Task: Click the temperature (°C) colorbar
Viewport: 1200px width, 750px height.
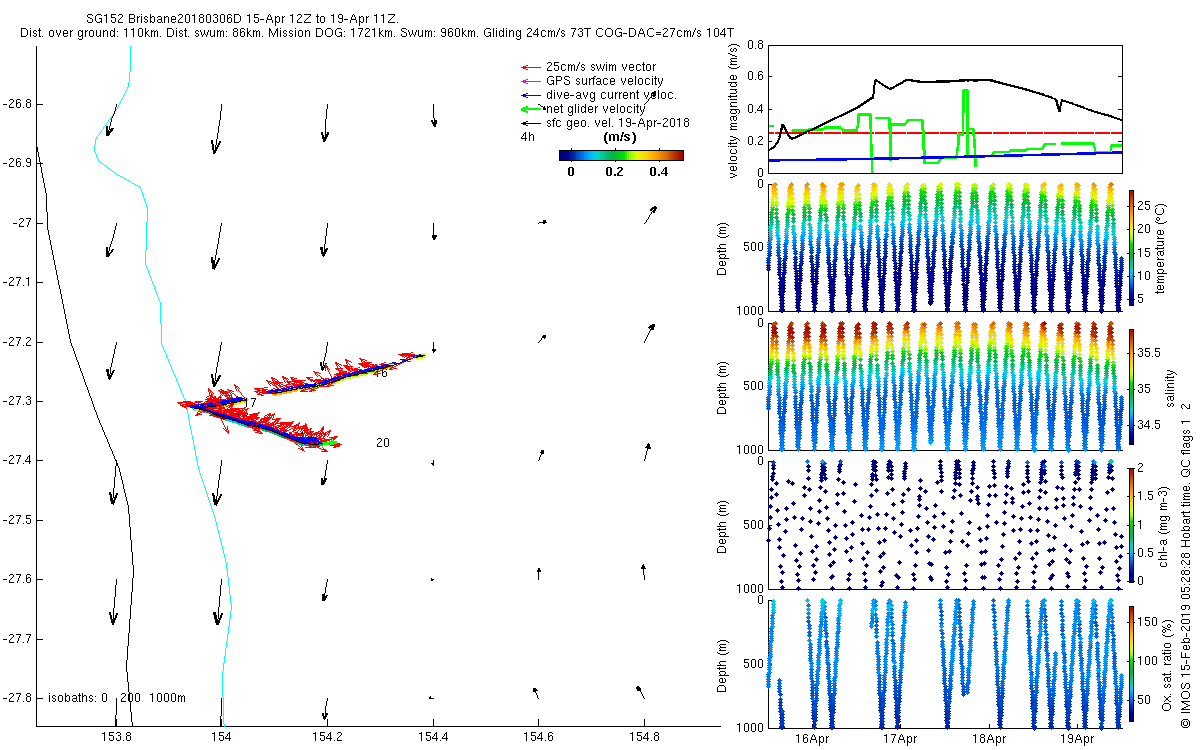Action: pos(1132,247)
